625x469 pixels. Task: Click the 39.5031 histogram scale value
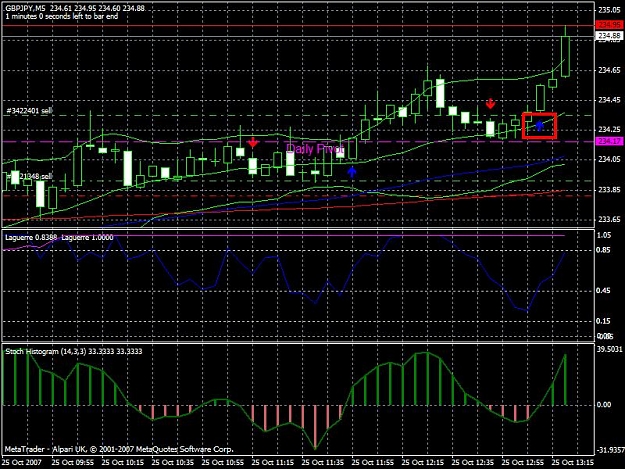pyautogui.click(x=609, y=349)
